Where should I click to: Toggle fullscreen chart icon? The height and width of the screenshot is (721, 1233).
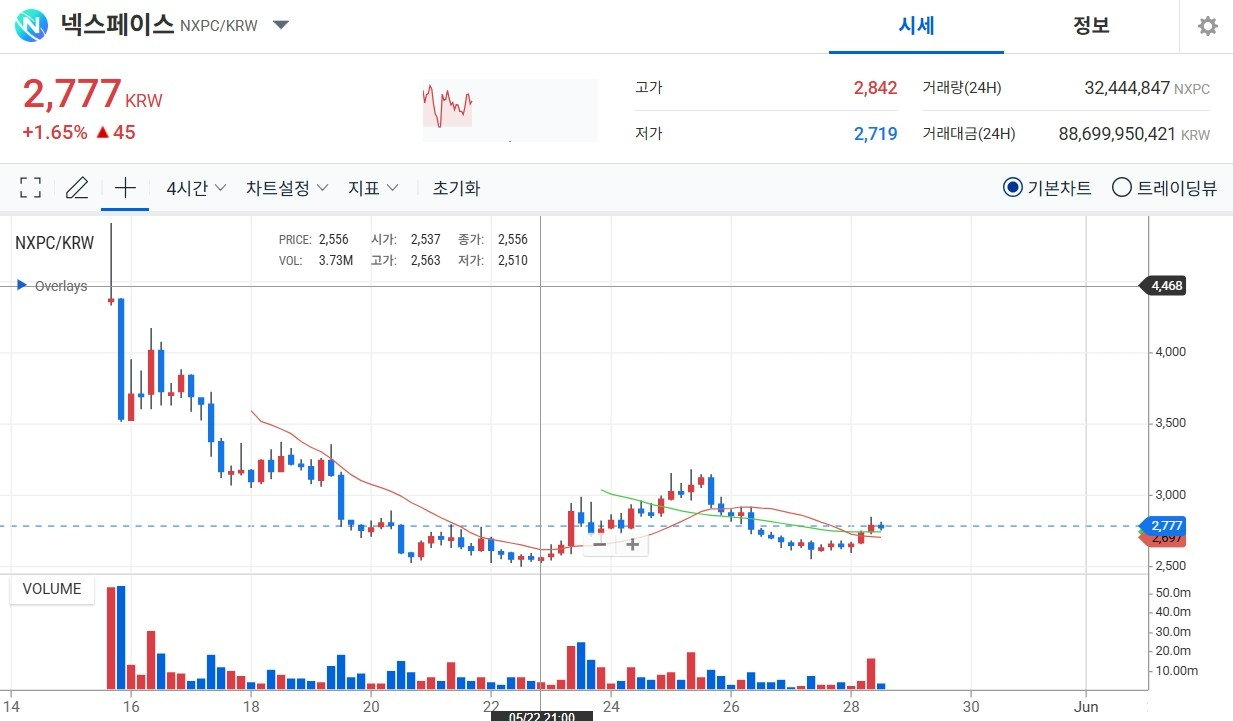pos(31,188)
